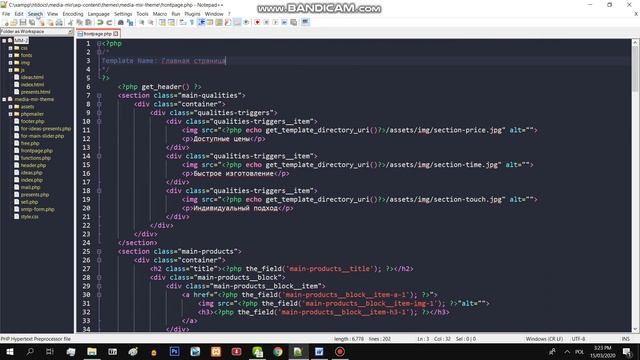Expand the assets folder in workspace tree

[11, 107]
